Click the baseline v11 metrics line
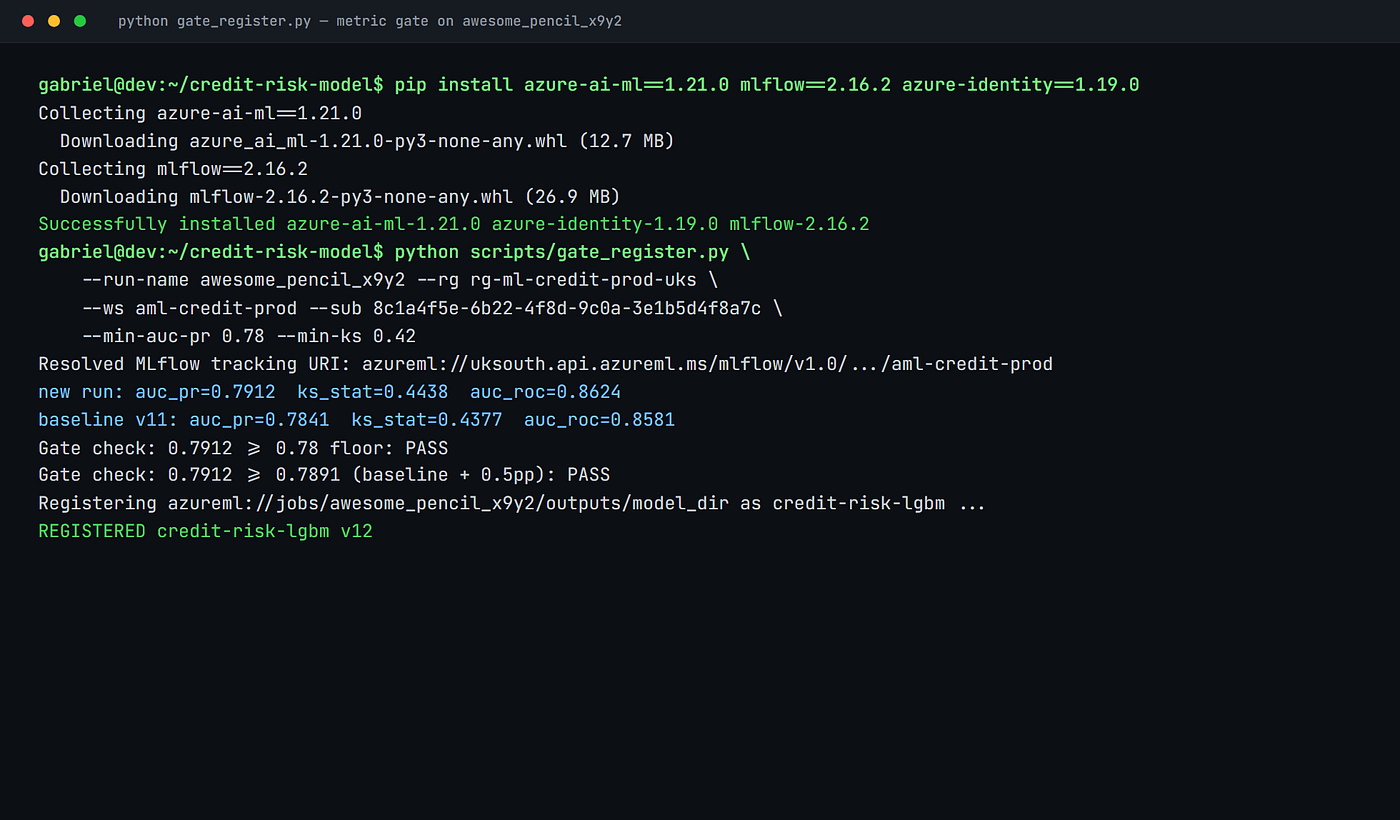Viewport: 1400px width, 820px height. click(x=356, y=421)
